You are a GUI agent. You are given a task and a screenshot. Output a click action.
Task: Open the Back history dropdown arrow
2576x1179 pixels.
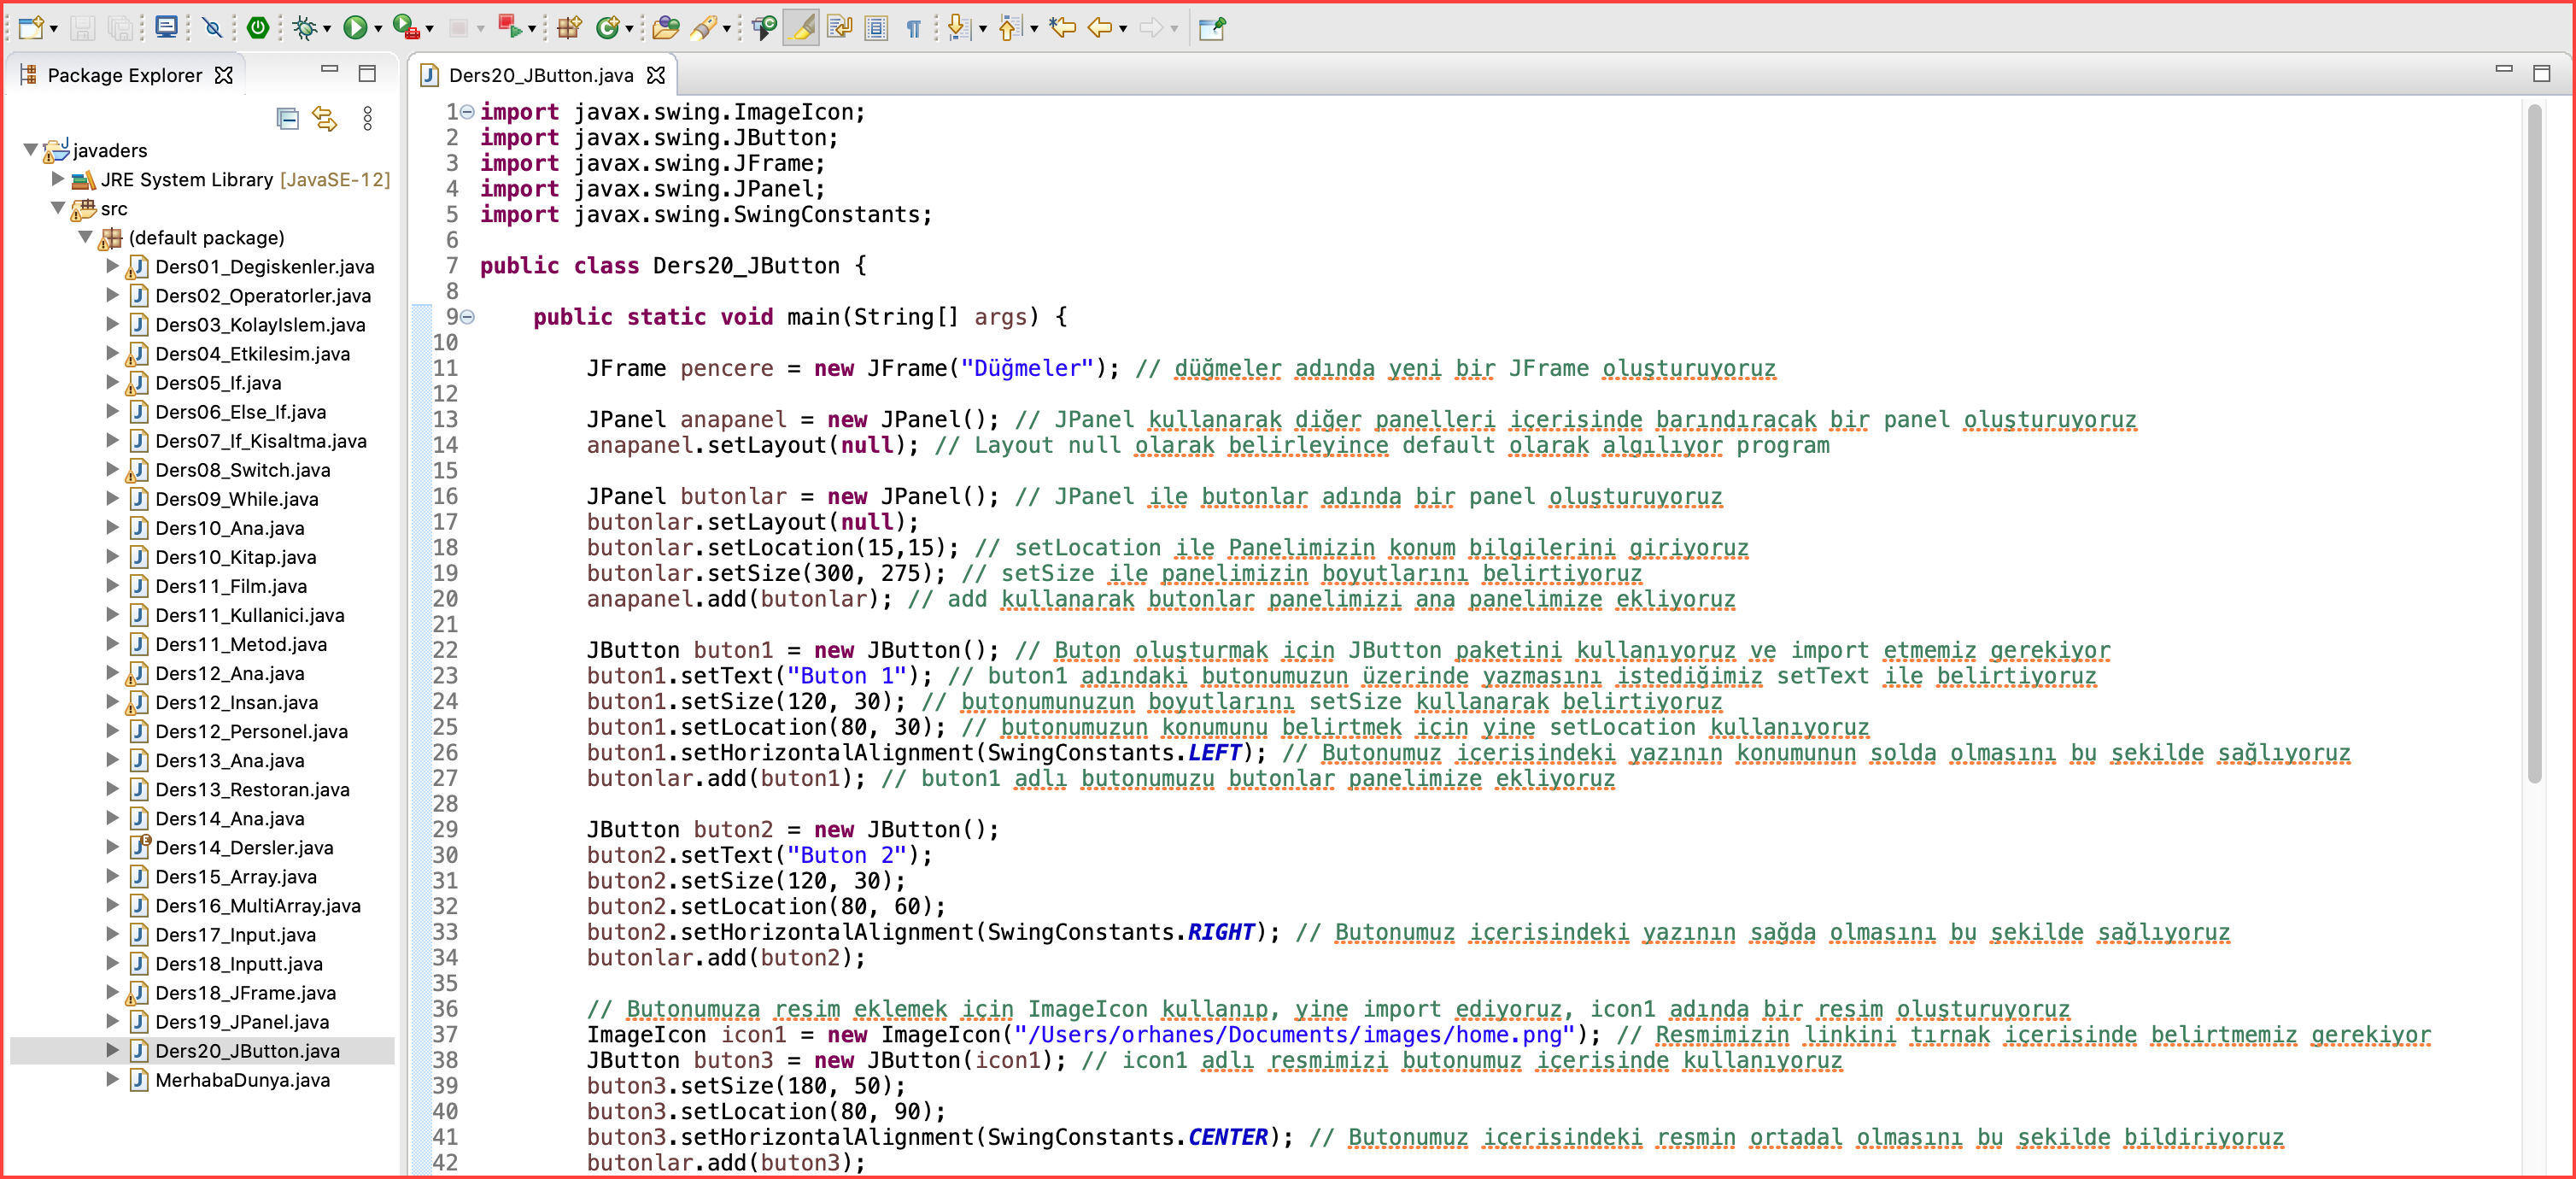[x=1123, y=30]
